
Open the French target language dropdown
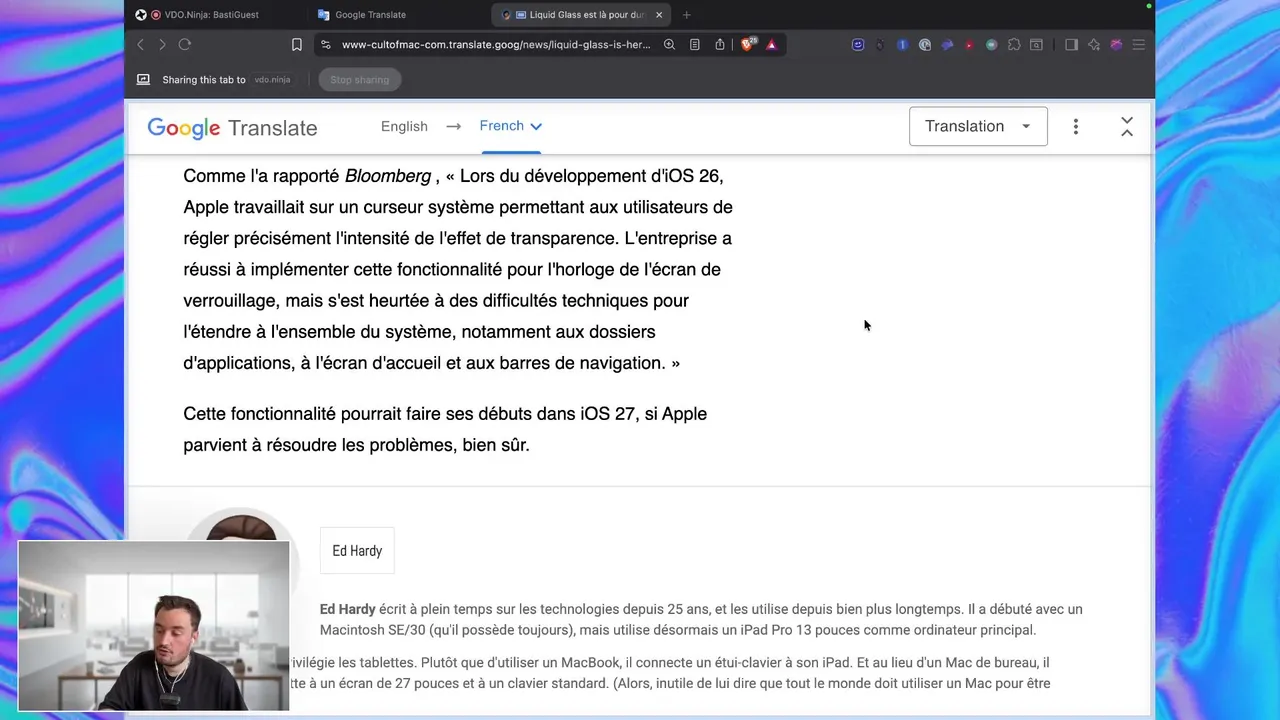[x=510, y=126]
